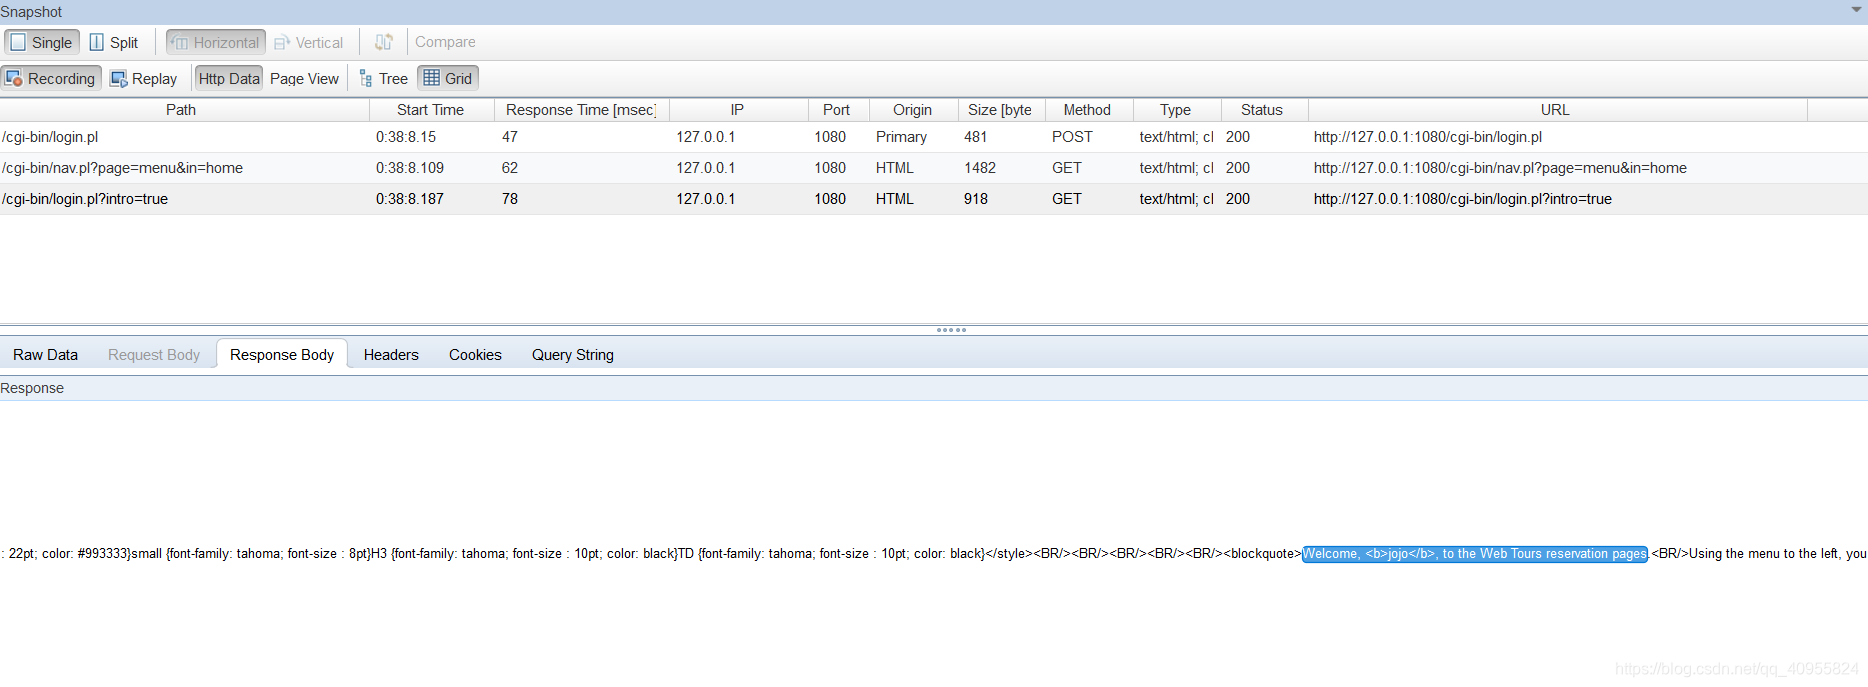
Task: Click the pane splitter grip dots
Action: tap(951, 330)
